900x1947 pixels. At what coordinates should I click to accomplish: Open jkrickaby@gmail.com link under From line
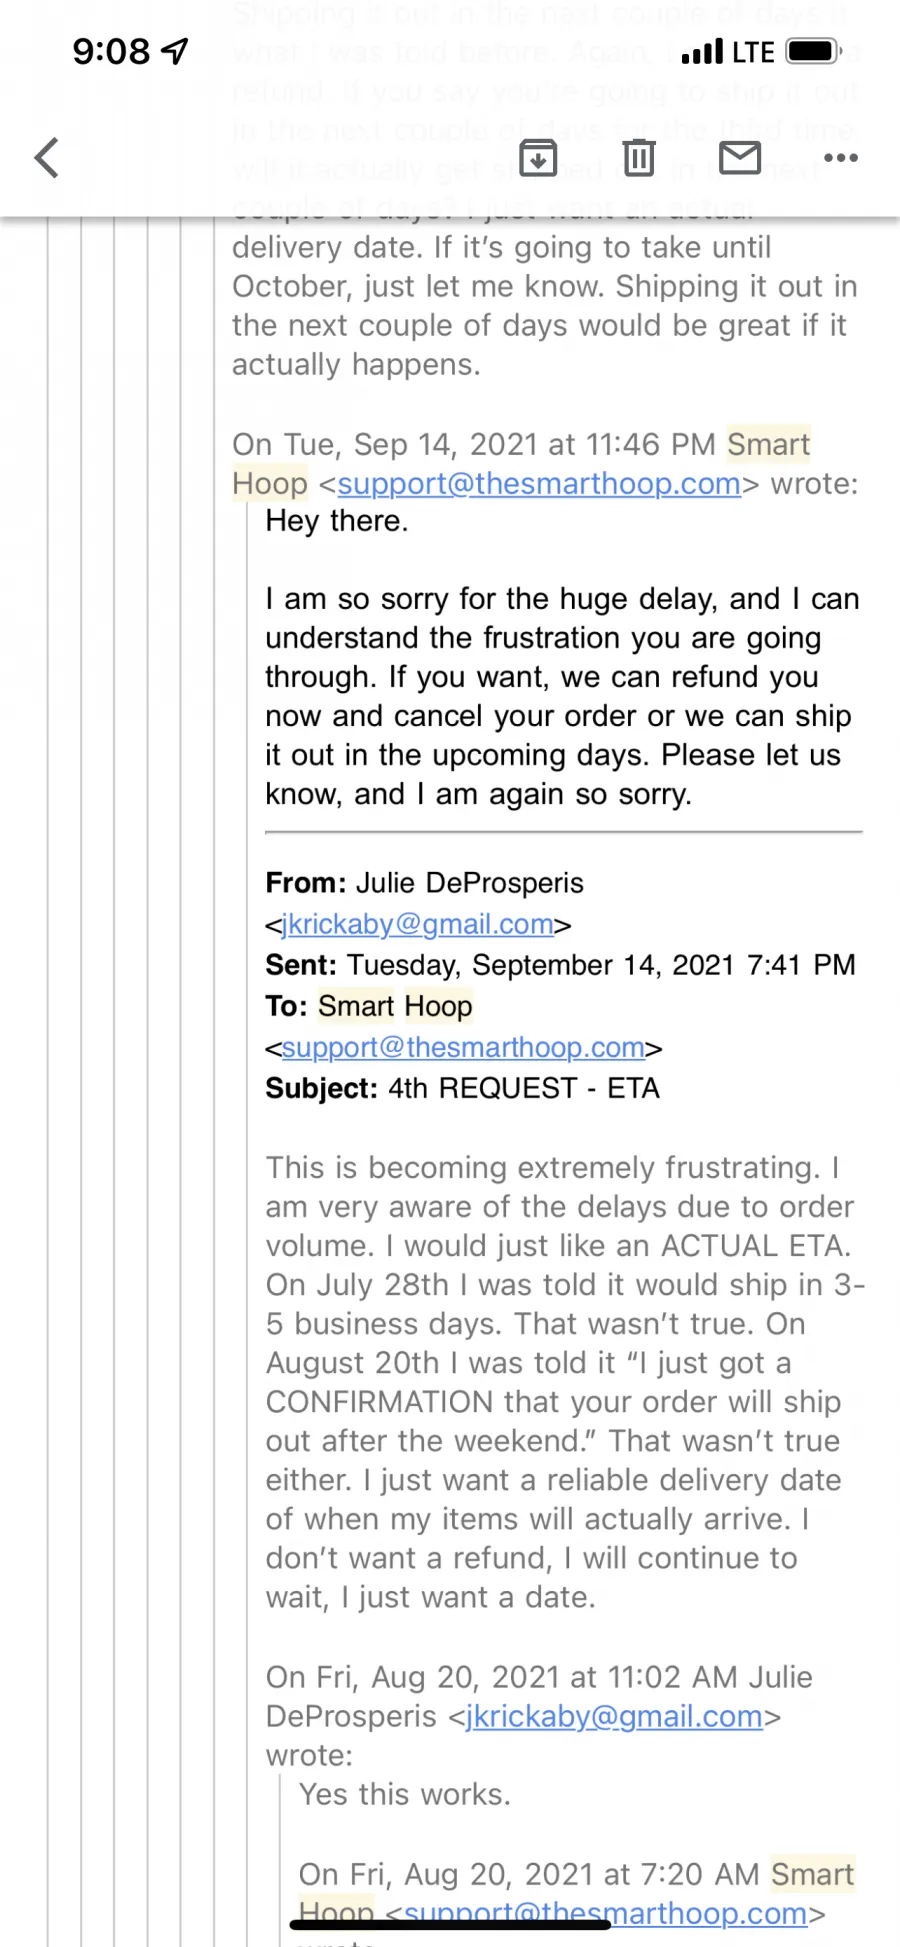[x=418, y=924]
